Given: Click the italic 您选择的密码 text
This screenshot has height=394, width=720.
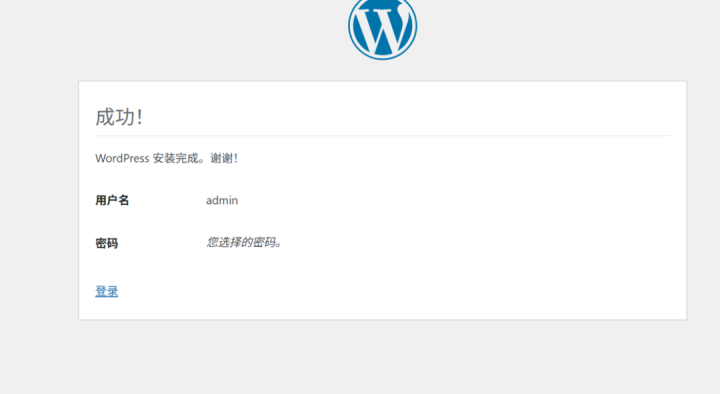Looking at the screenshot, I should [x=241, y=242].
